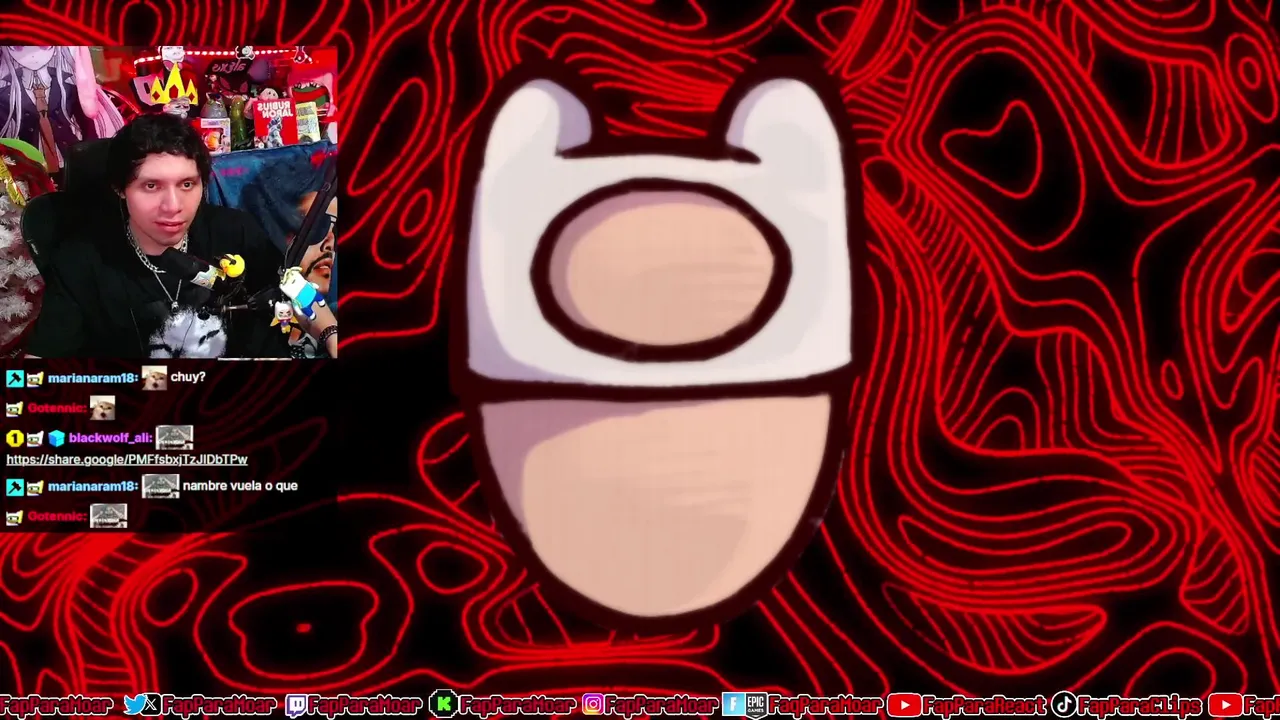1280x720 pixels.
Task: Click the streamer webcam feed
Action: [x=168, y=202]
